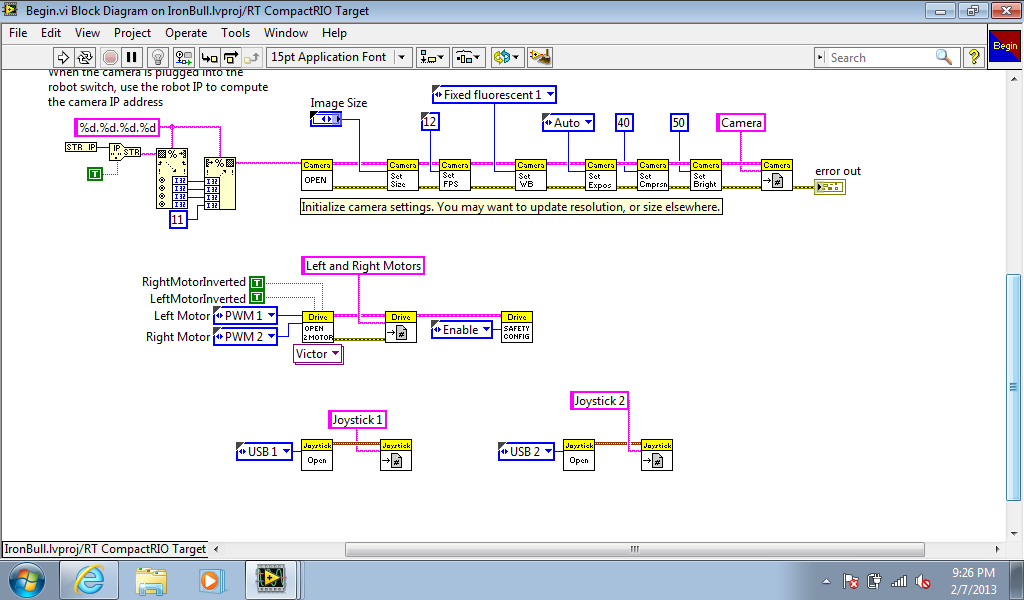The height and width of the screenshot is (600, 1024).
Task: Open the Operate menu
Action: point(186,33)
